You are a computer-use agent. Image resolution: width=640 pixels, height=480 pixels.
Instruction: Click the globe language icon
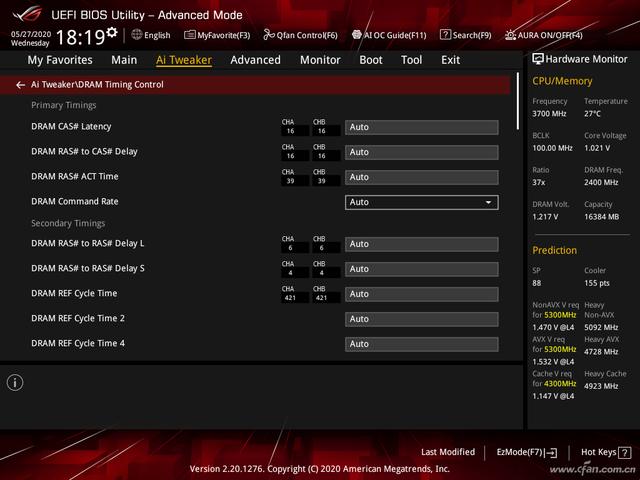[137, 35]
